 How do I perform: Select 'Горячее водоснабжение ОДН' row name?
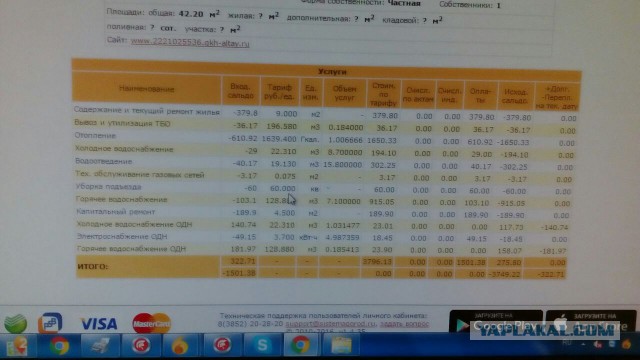click(x=131, y=249)
